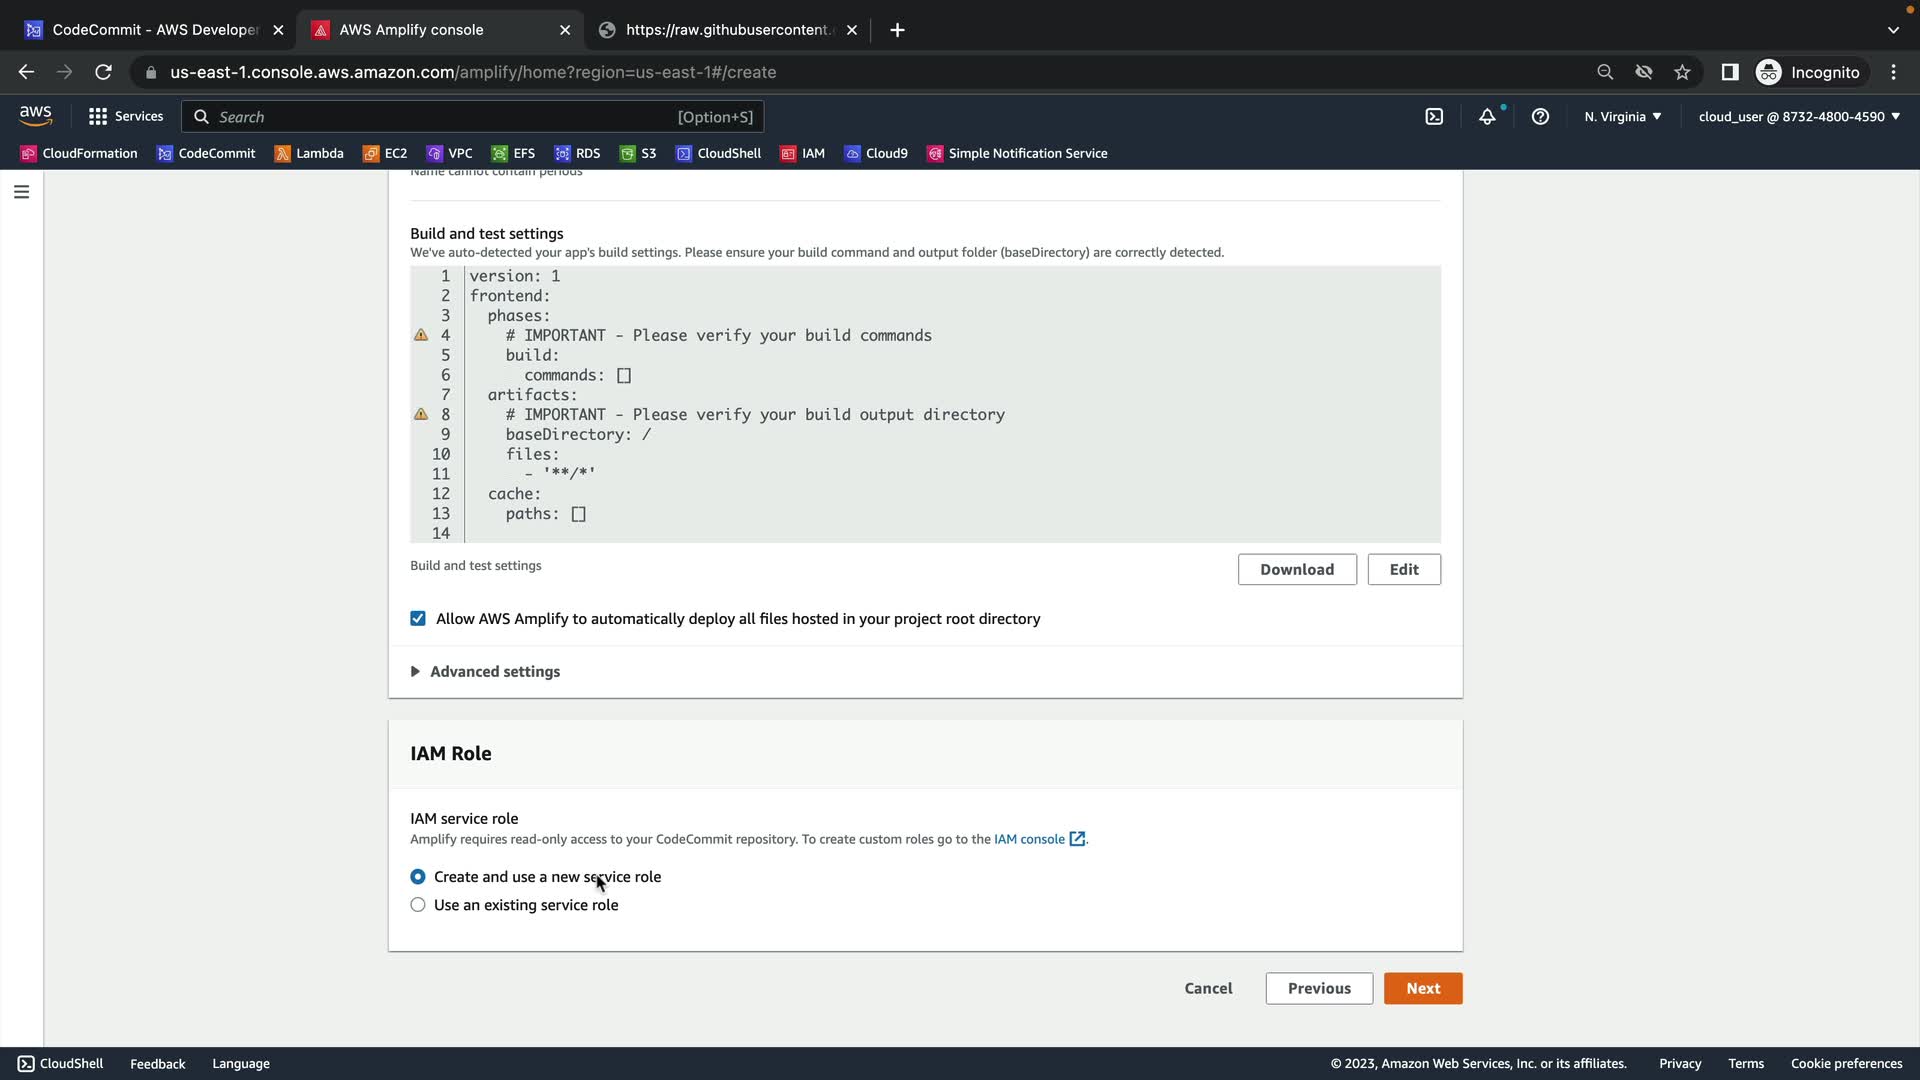Click the AWS logo home icon

(35, 116)
